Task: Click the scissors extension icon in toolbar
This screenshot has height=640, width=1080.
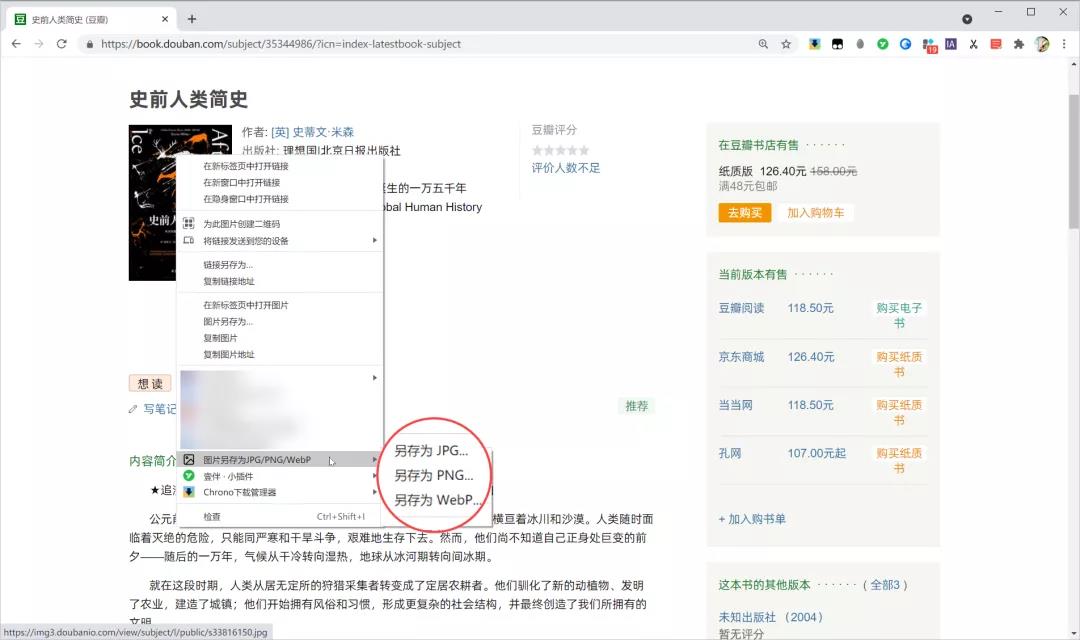Action: [x=974, y=44]
